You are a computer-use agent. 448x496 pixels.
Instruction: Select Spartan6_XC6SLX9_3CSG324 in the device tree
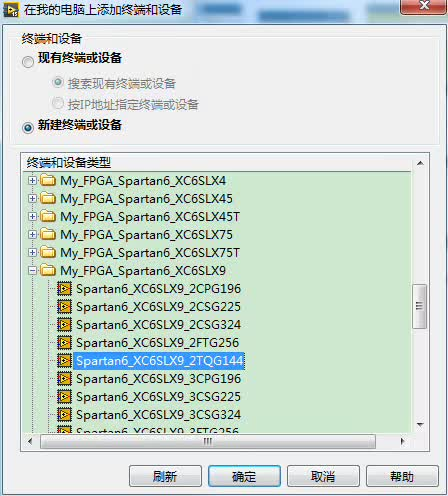point(158,415)
